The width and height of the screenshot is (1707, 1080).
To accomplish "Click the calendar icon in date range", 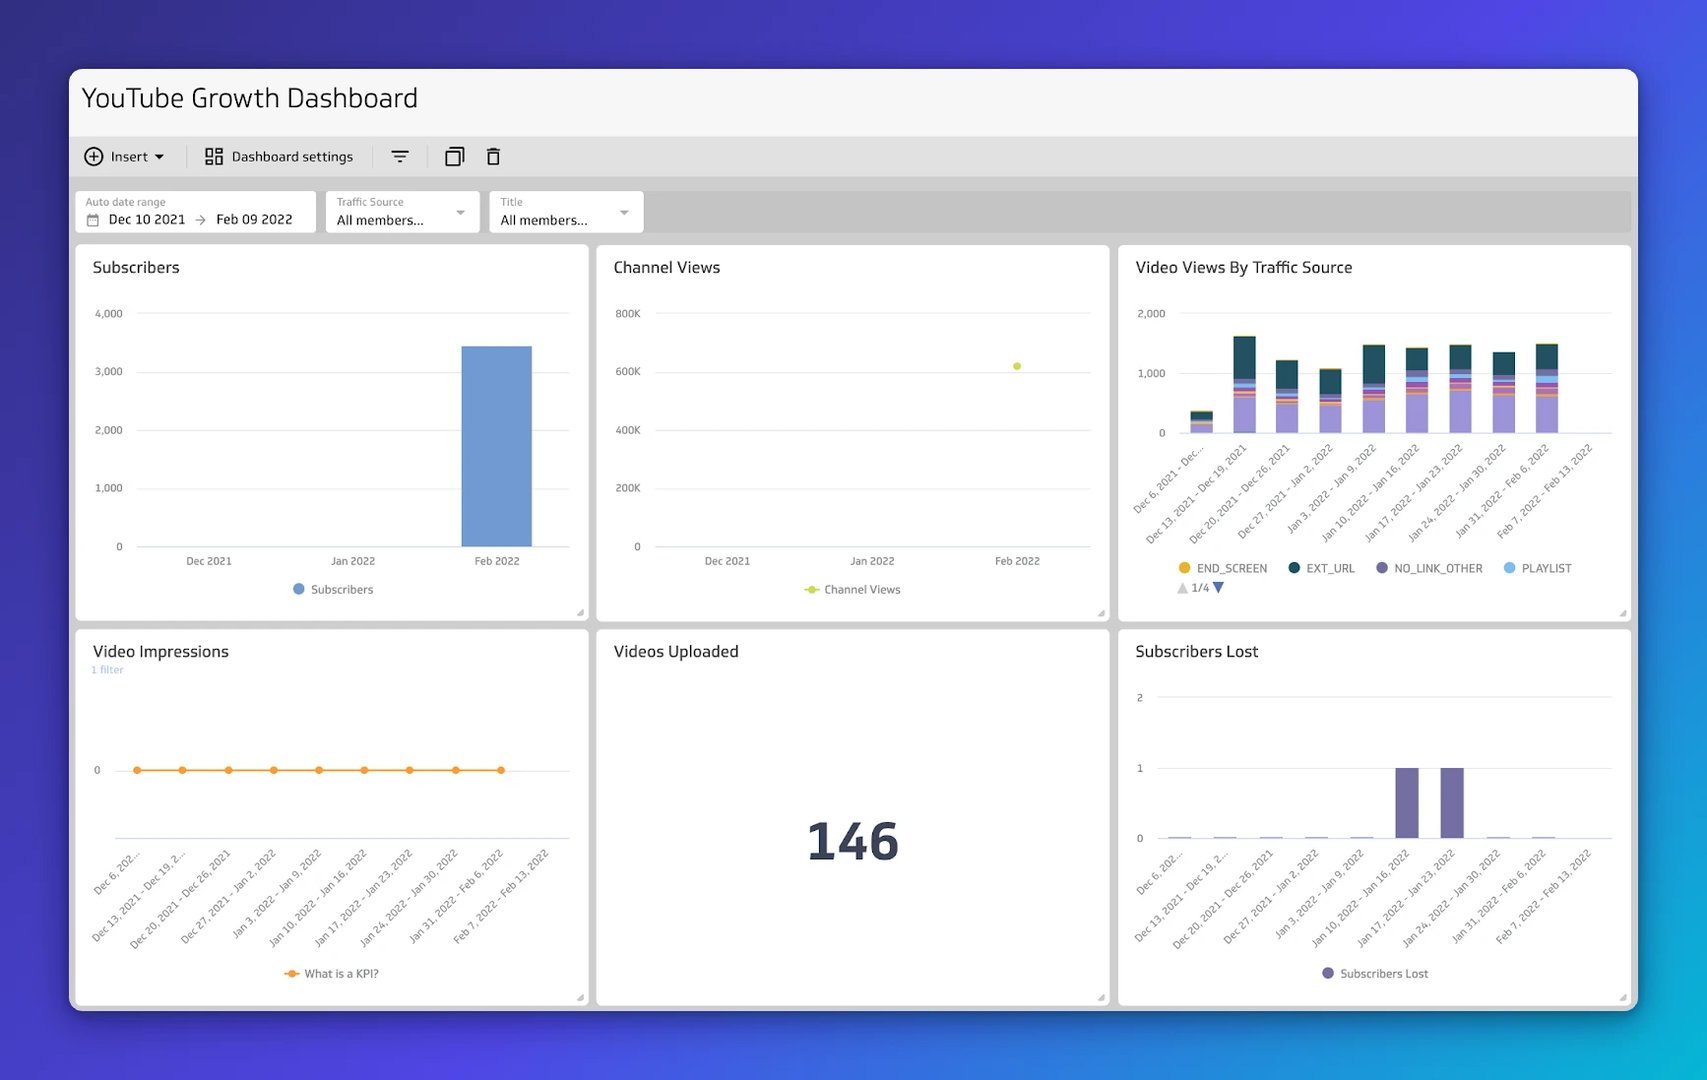I will click(x=93, y=220).
